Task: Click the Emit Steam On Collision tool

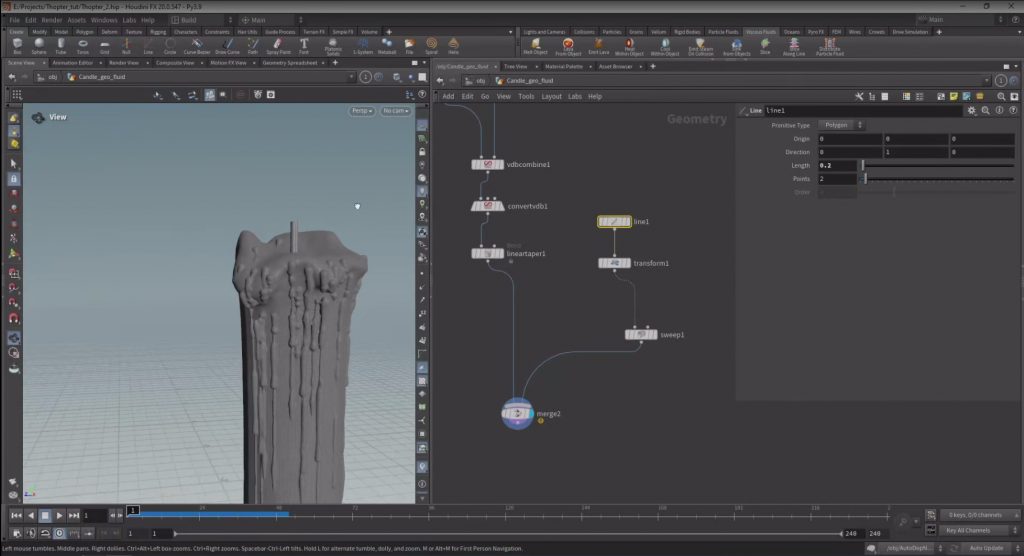Action: [x=700, y=47]
